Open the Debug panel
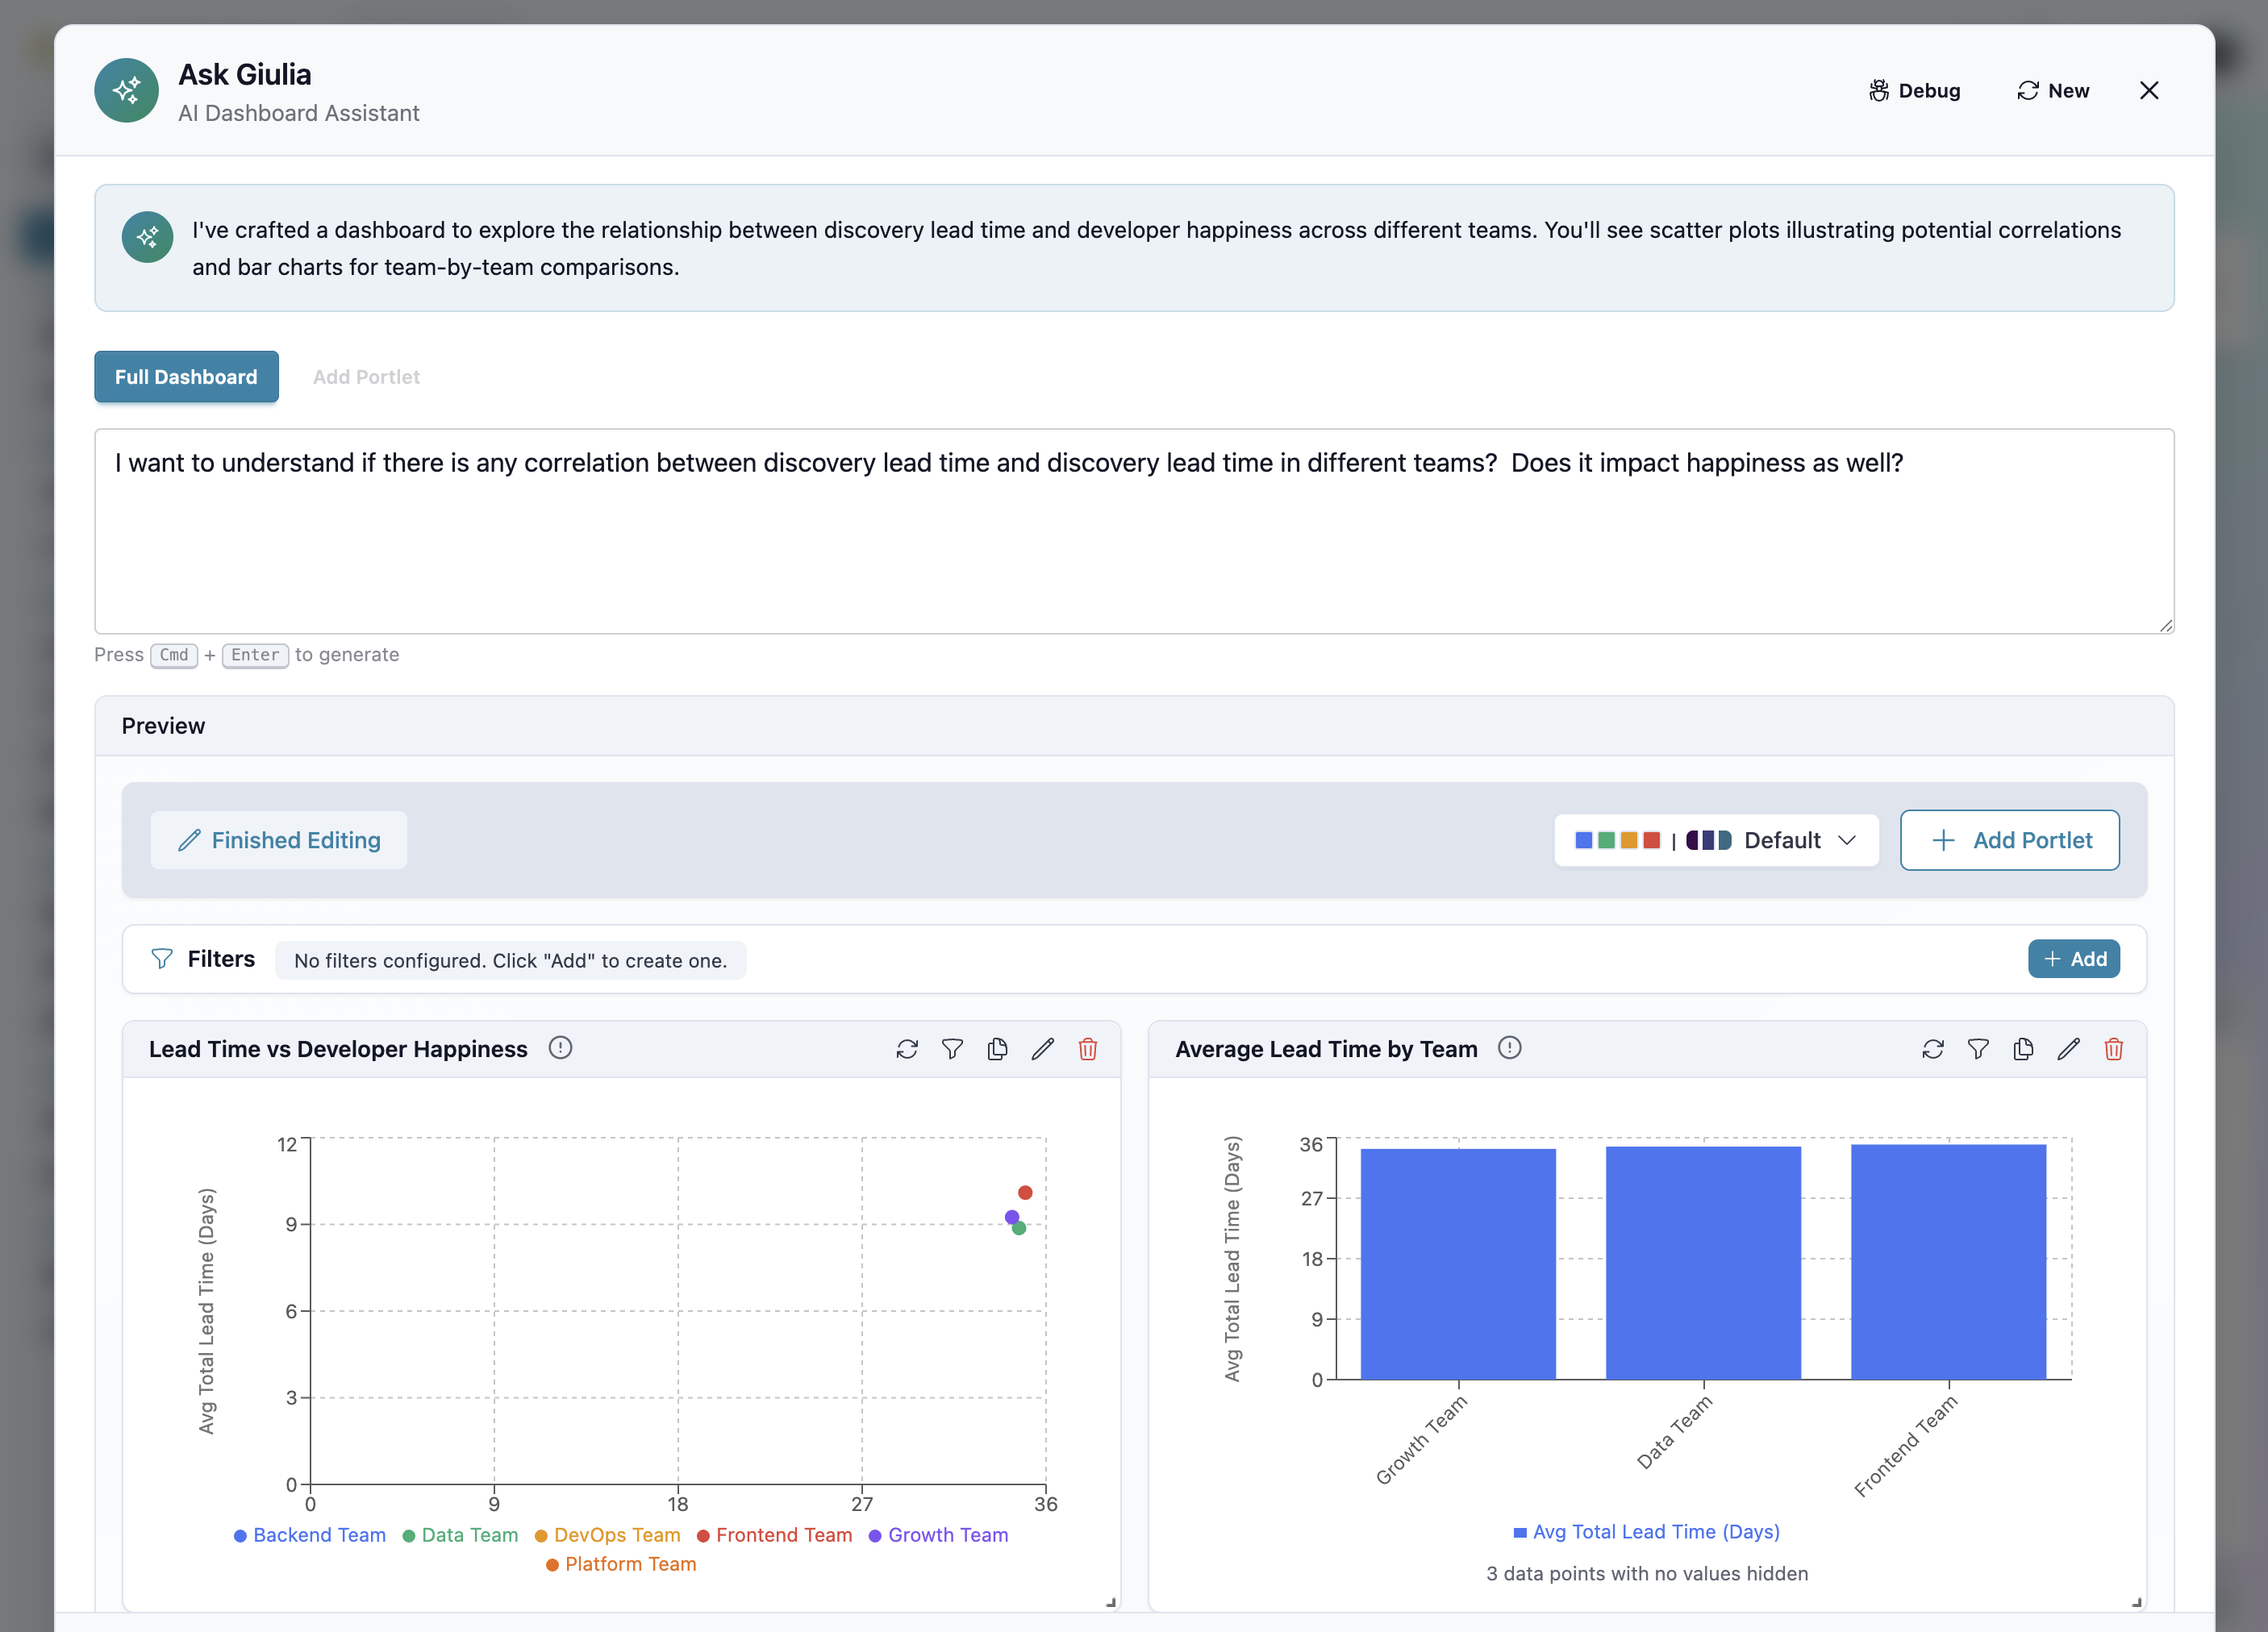 click(1915, 90)
